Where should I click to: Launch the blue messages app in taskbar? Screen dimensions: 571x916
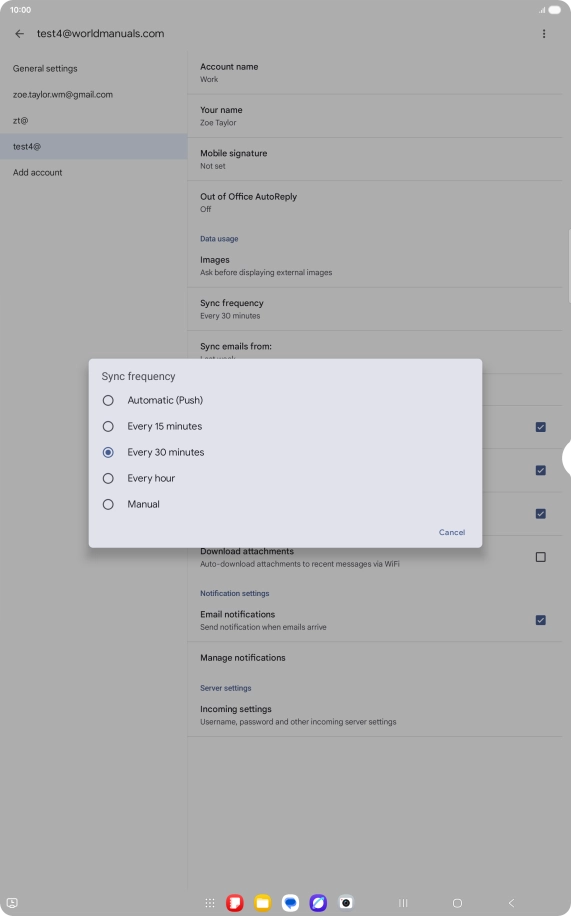click(290, 903)
